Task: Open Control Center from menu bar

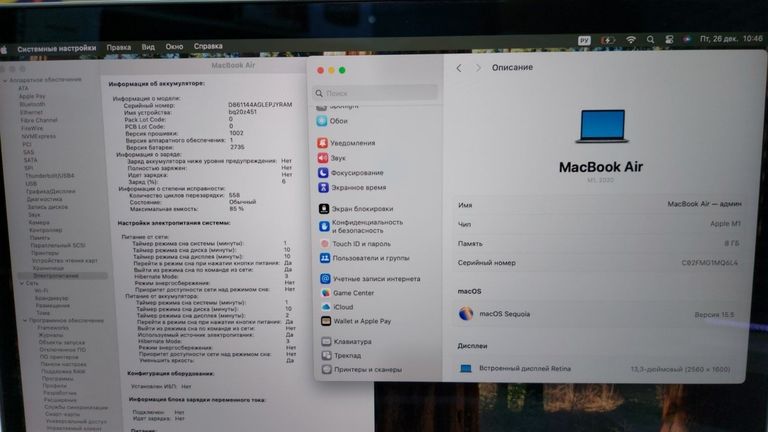Action: pos(669,40)
